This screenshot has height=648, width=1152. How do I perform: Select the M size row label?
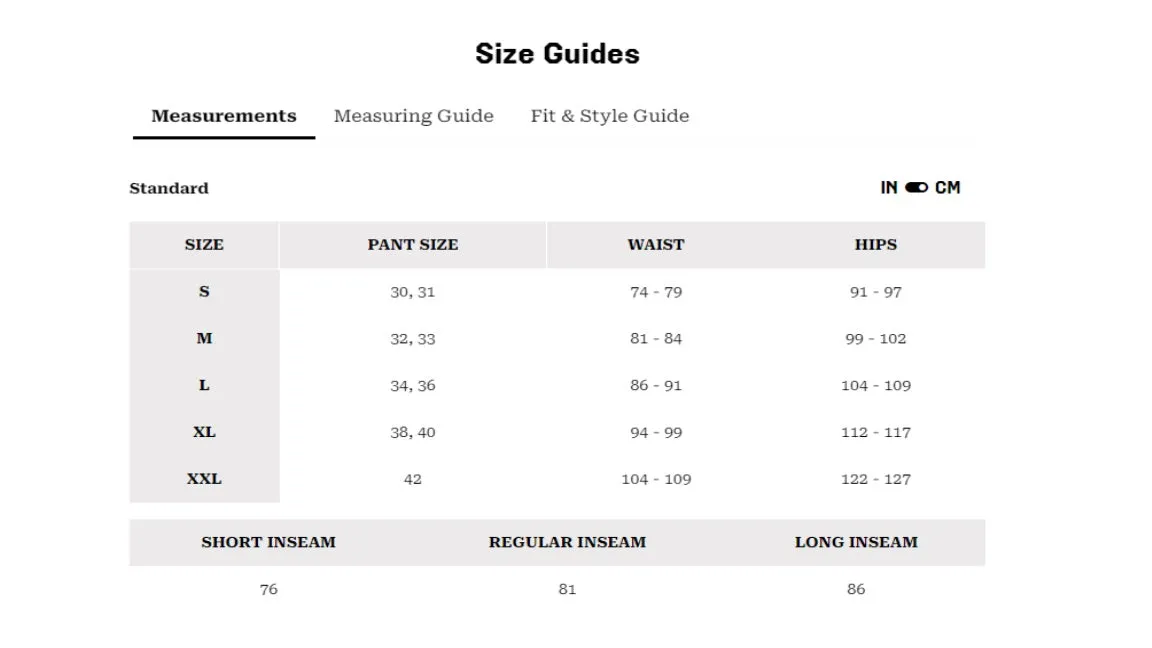(204, 339)
